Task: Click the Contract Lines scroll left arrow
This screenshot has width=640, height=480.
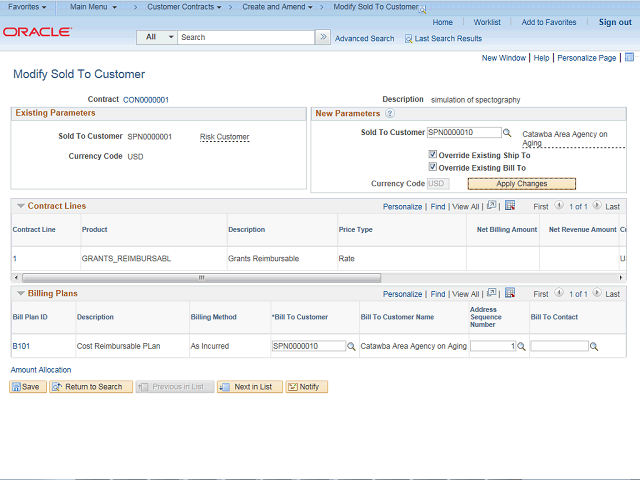Action: (16, 278)
